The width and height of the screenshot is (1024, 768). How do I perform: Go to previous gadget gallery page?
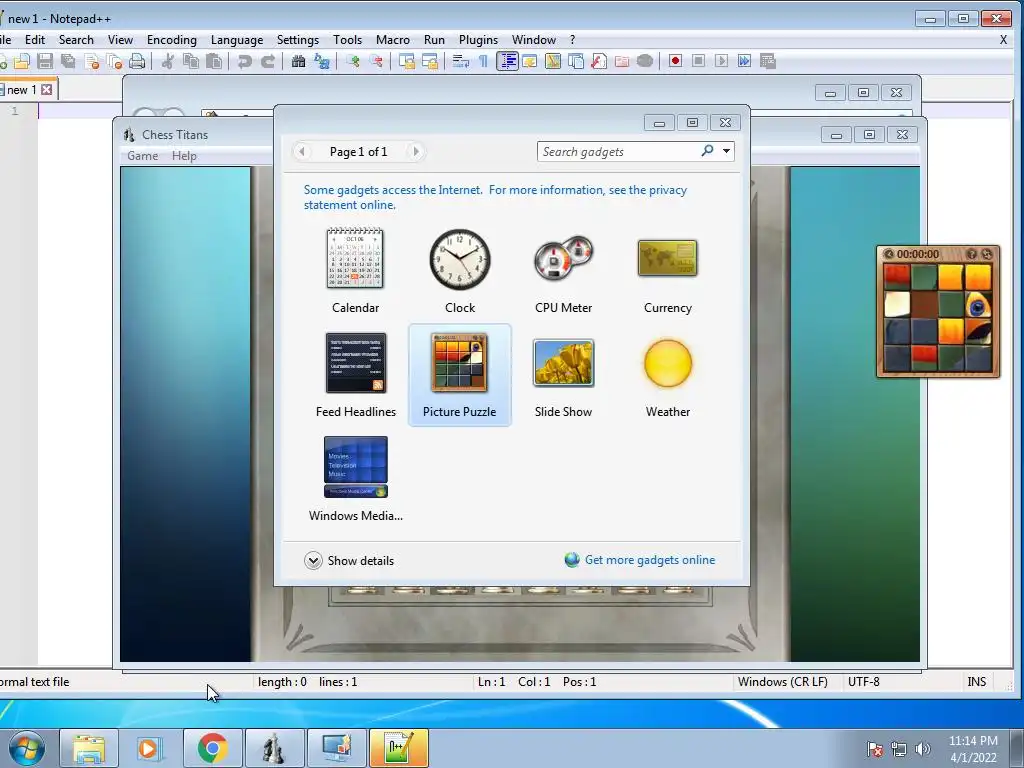click(302, 152)
